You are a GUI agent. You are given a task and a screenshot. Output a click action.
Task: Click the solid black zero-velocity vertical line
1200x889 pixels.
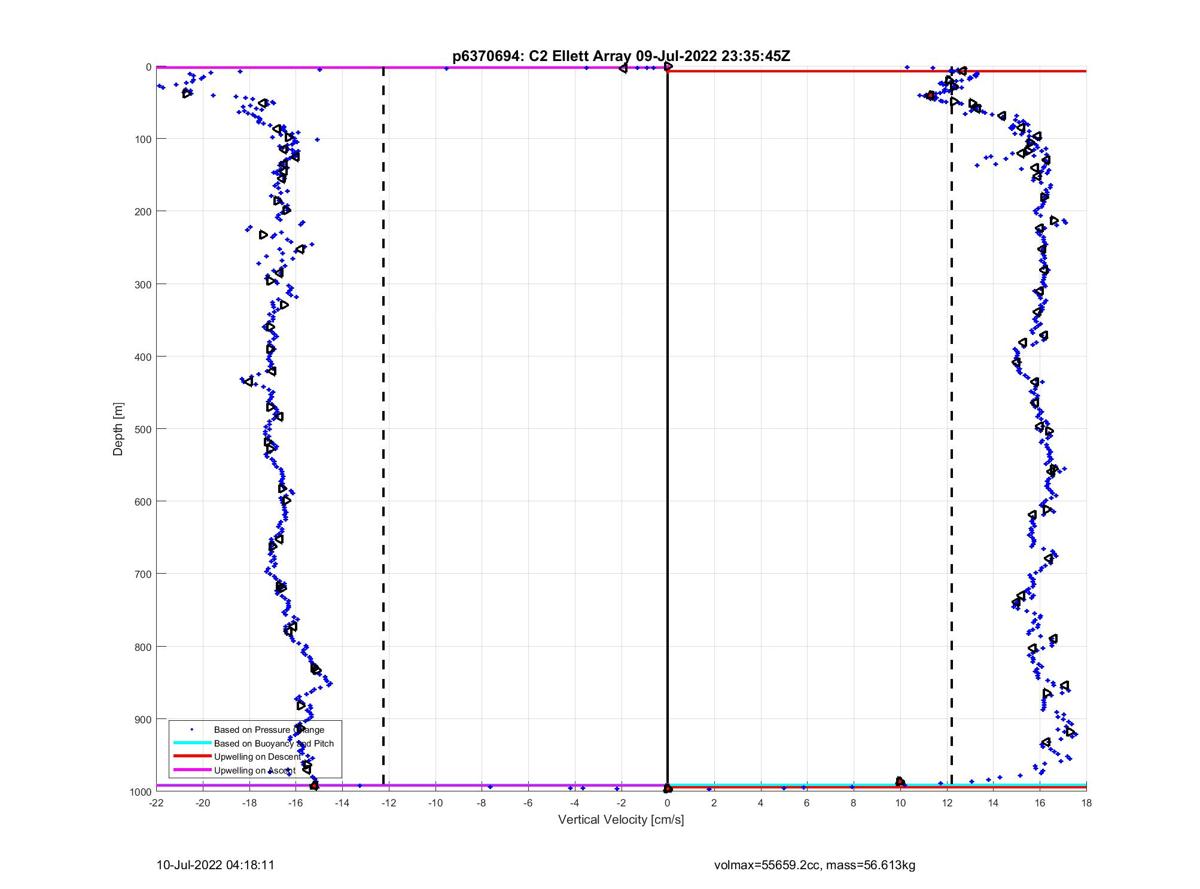(667, 428)
